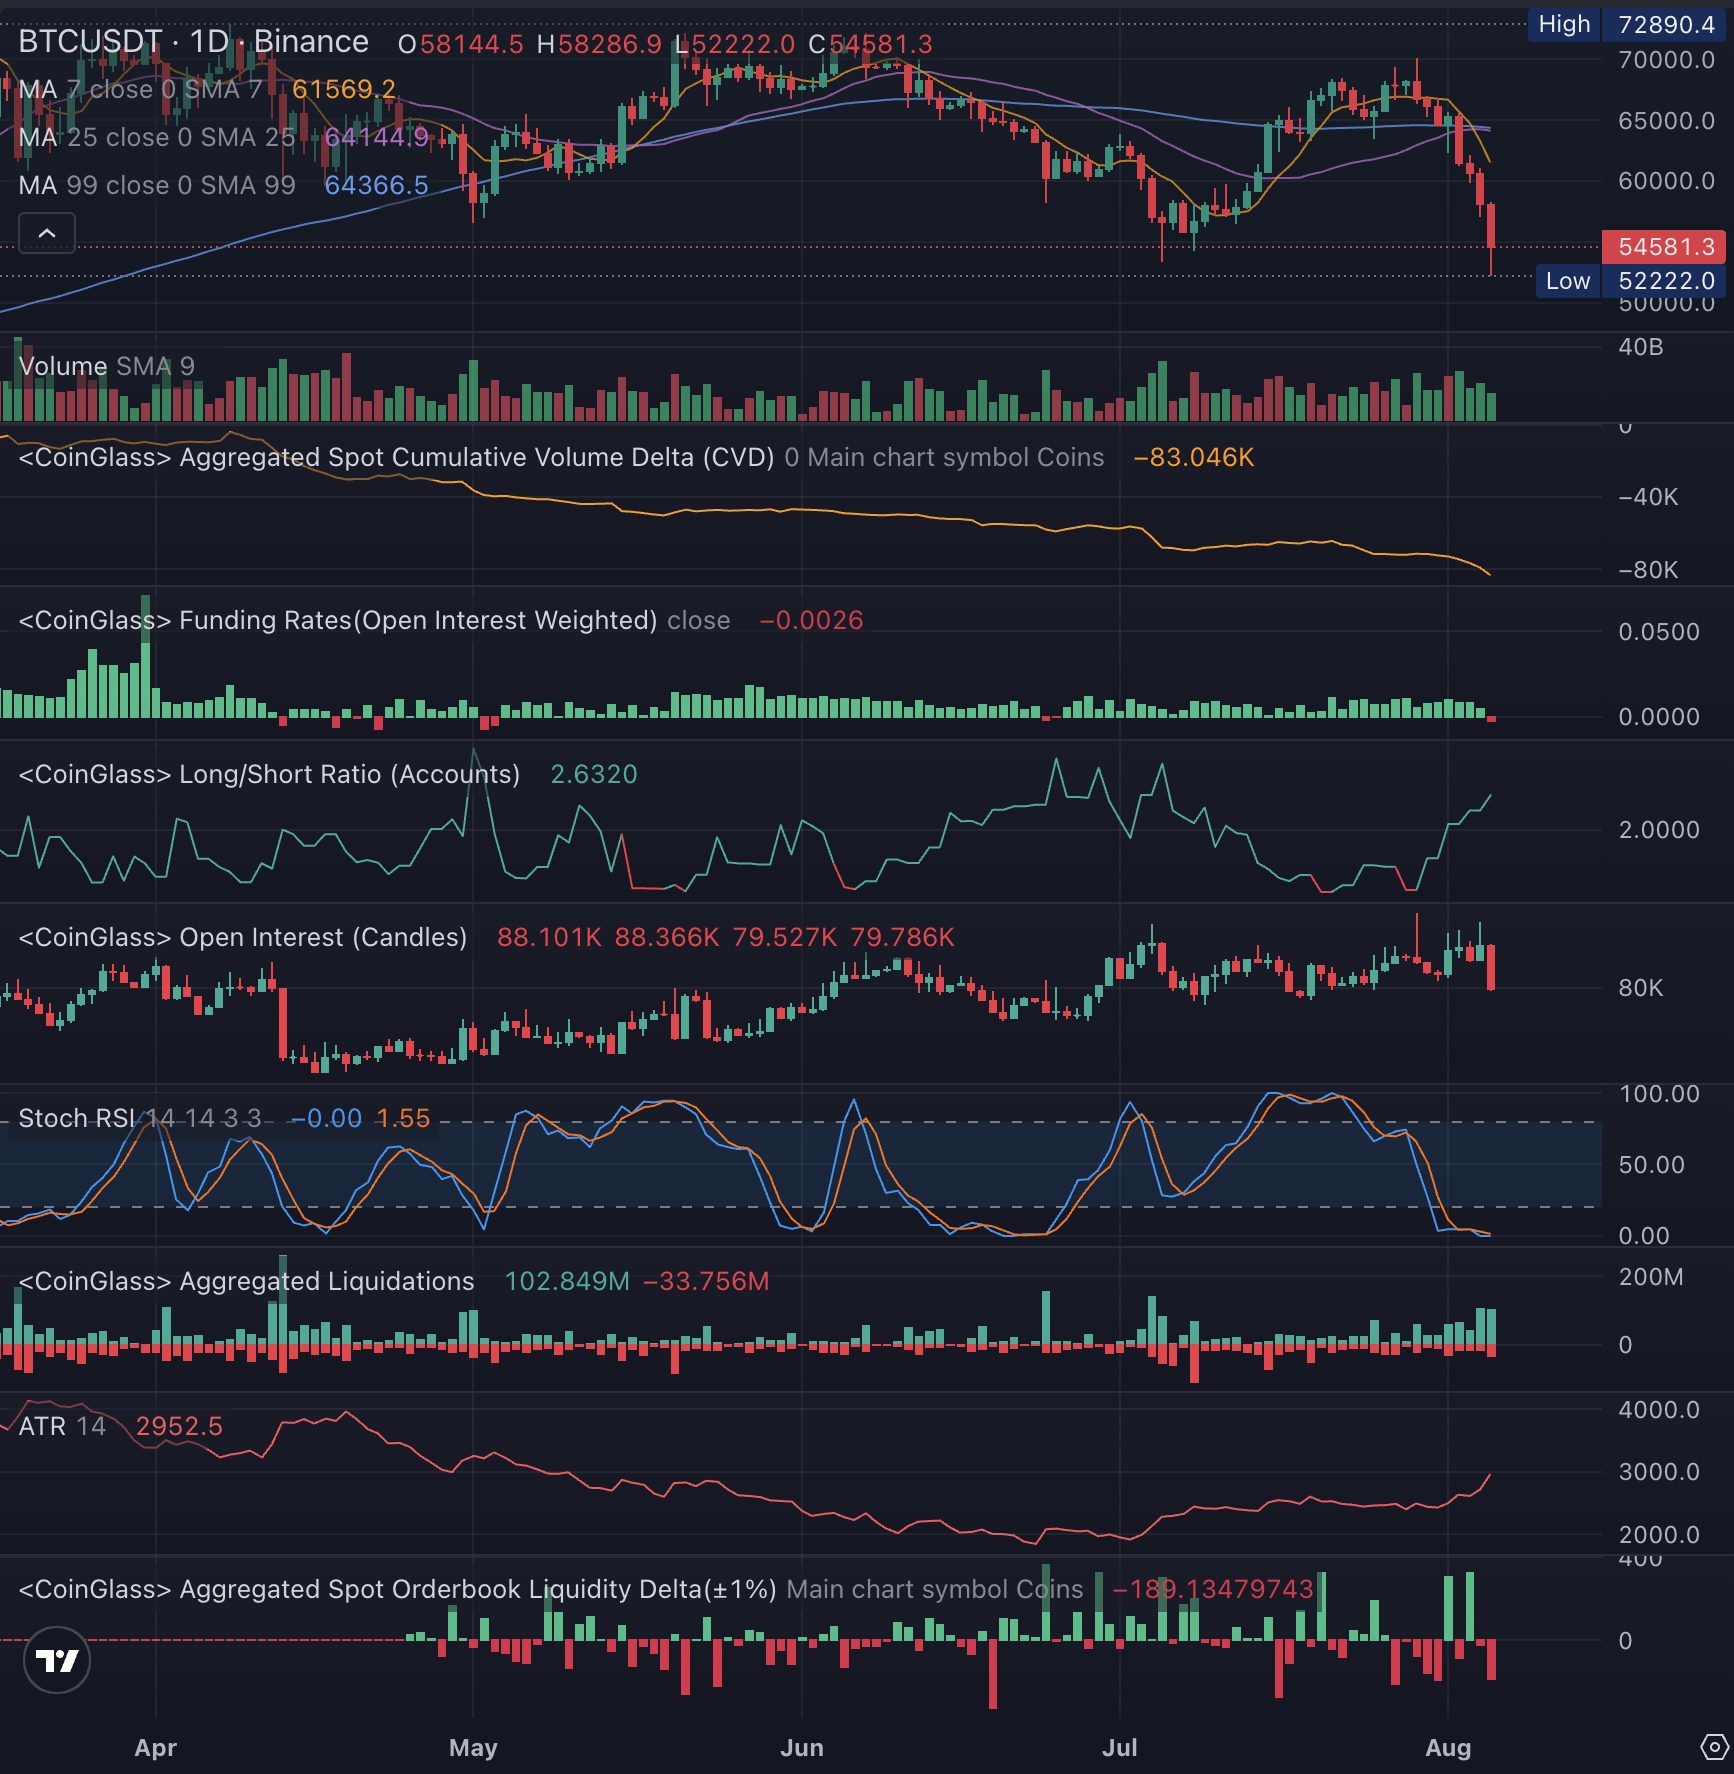This screenshot has height=1774, width=1734.
Task: Click the Jun date on time axis
Action: [802, 1747]
